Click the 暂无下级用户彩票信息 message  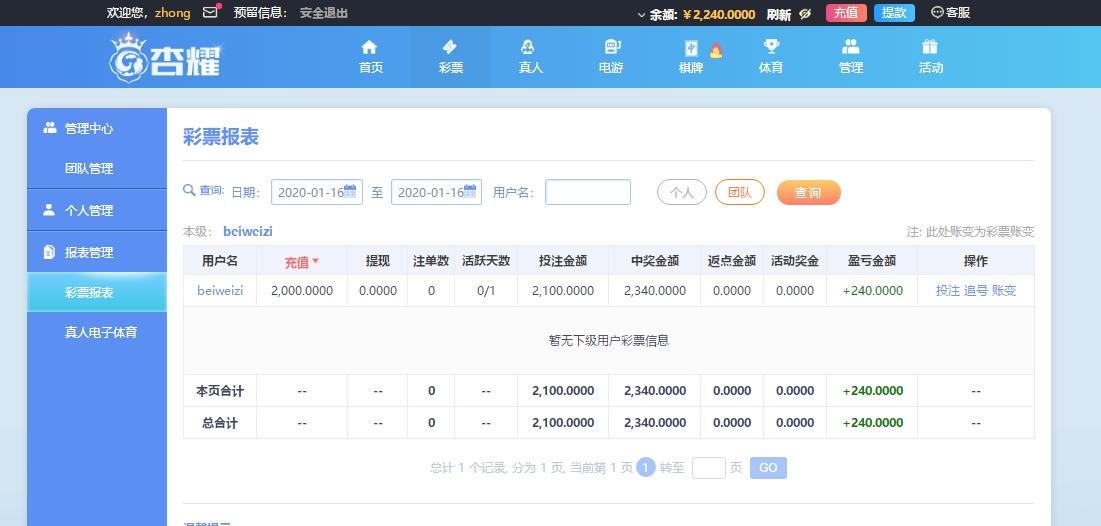pos(609,341)
